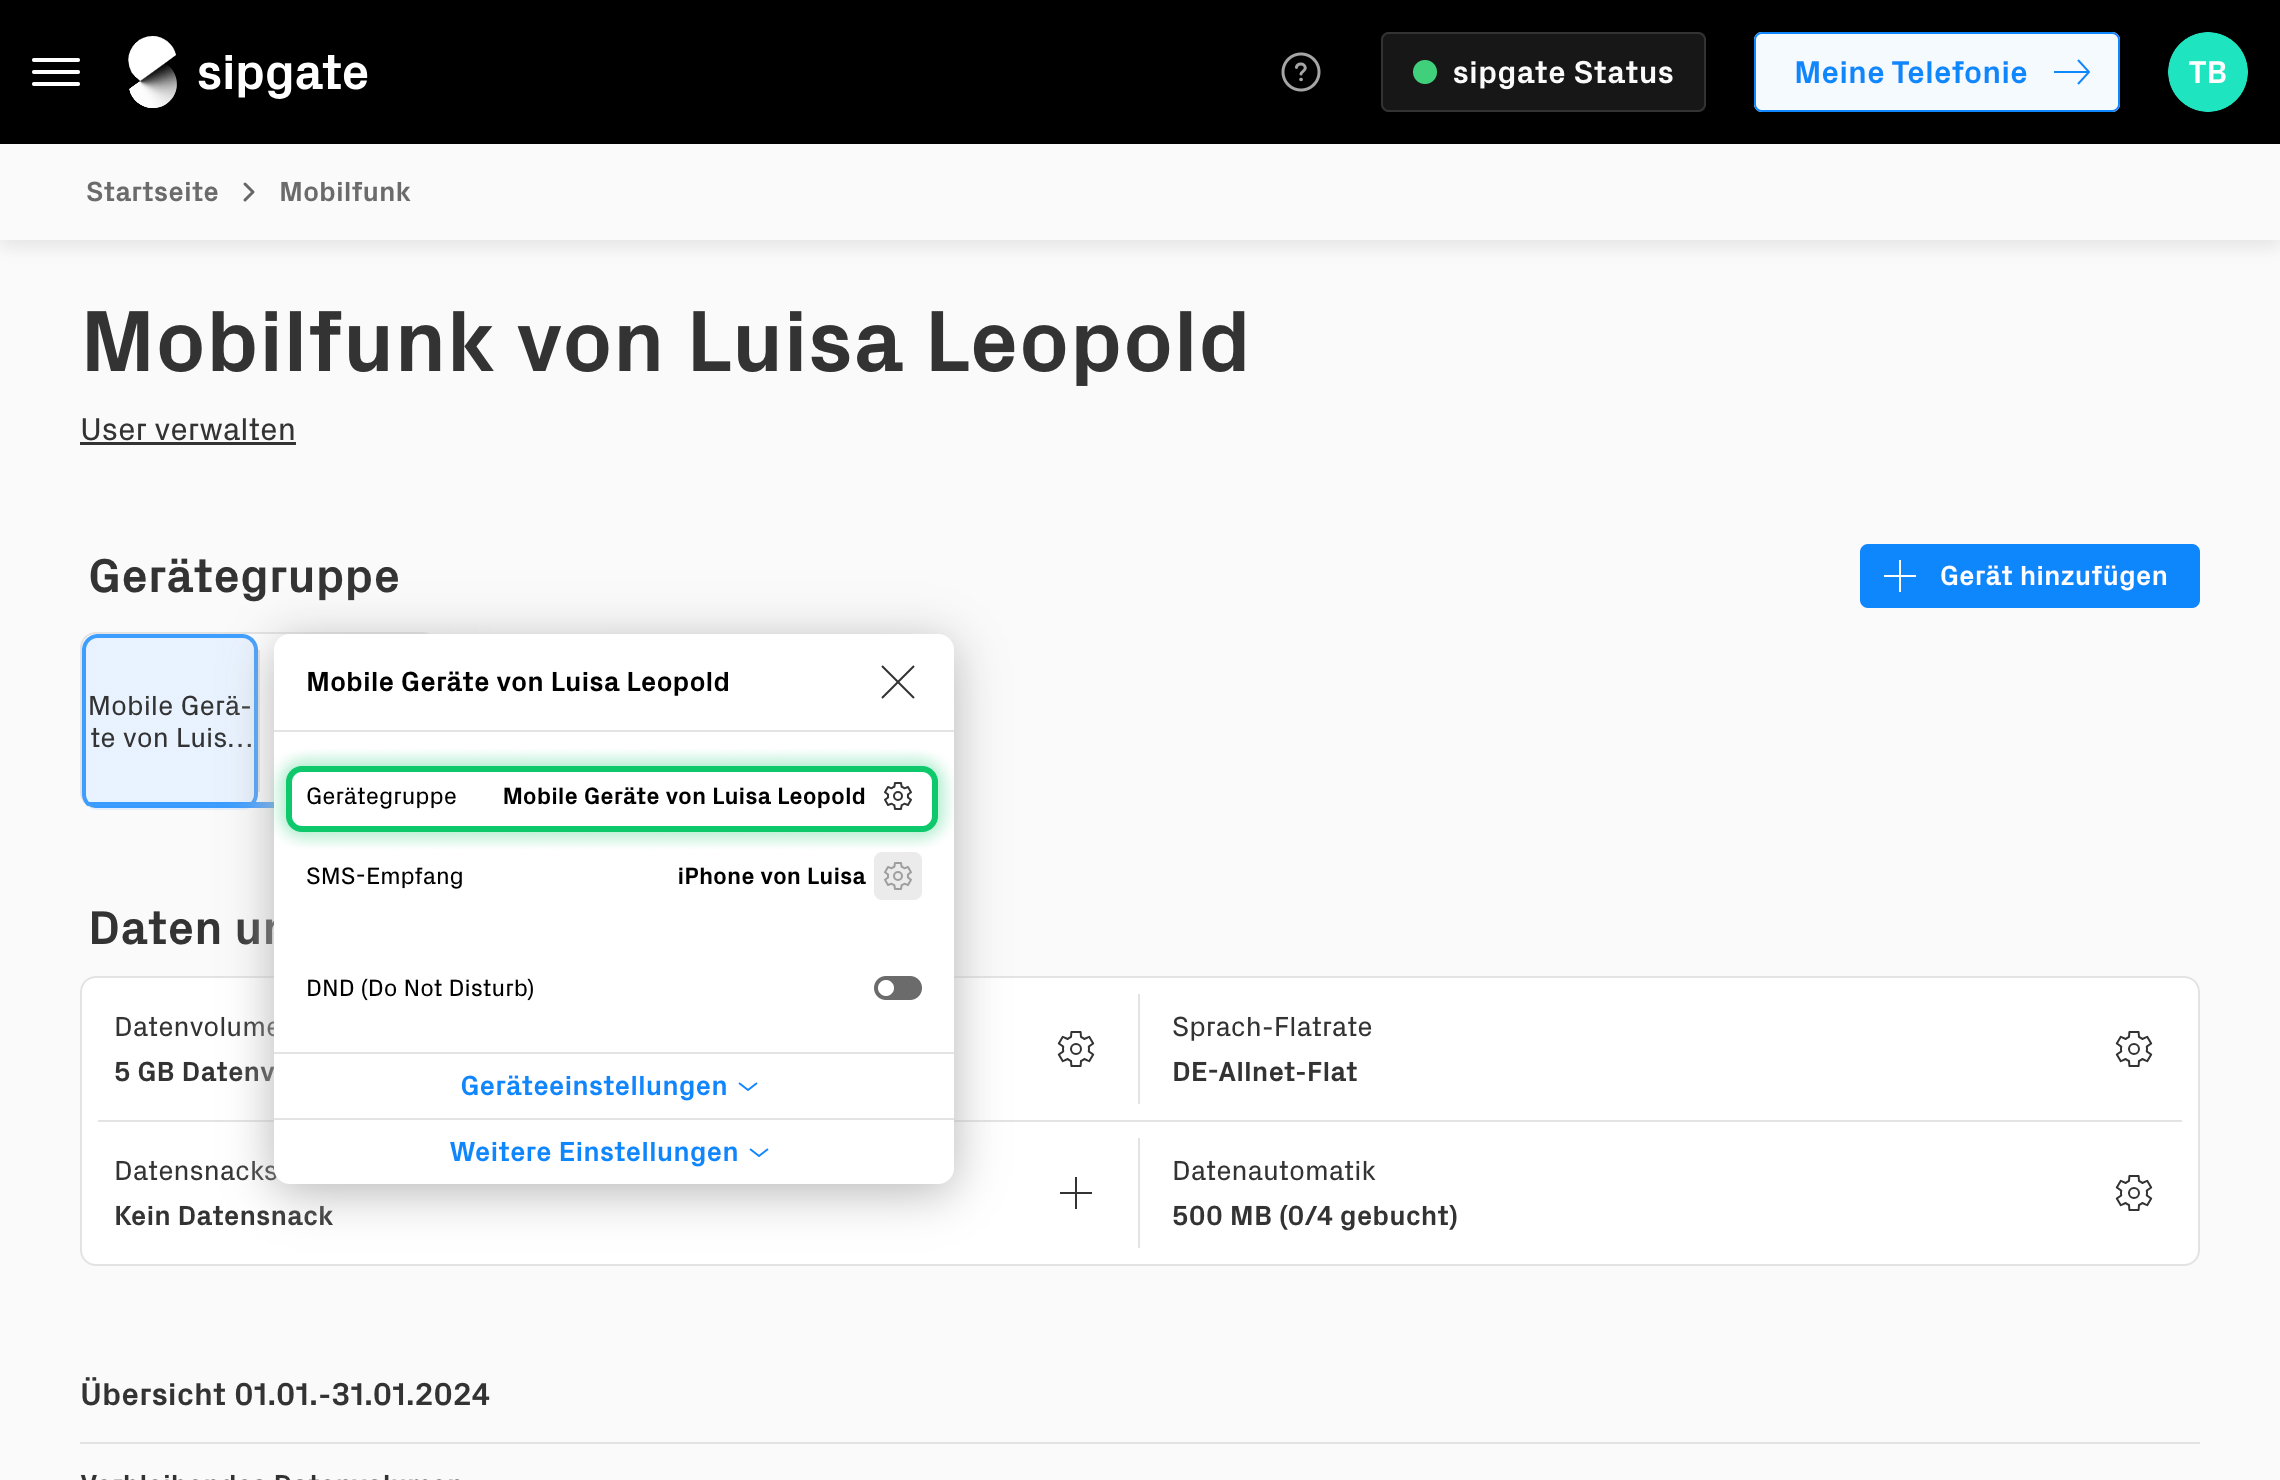
Task: Expand Geräteeinstellungen section
Action: click(610, 1086)
